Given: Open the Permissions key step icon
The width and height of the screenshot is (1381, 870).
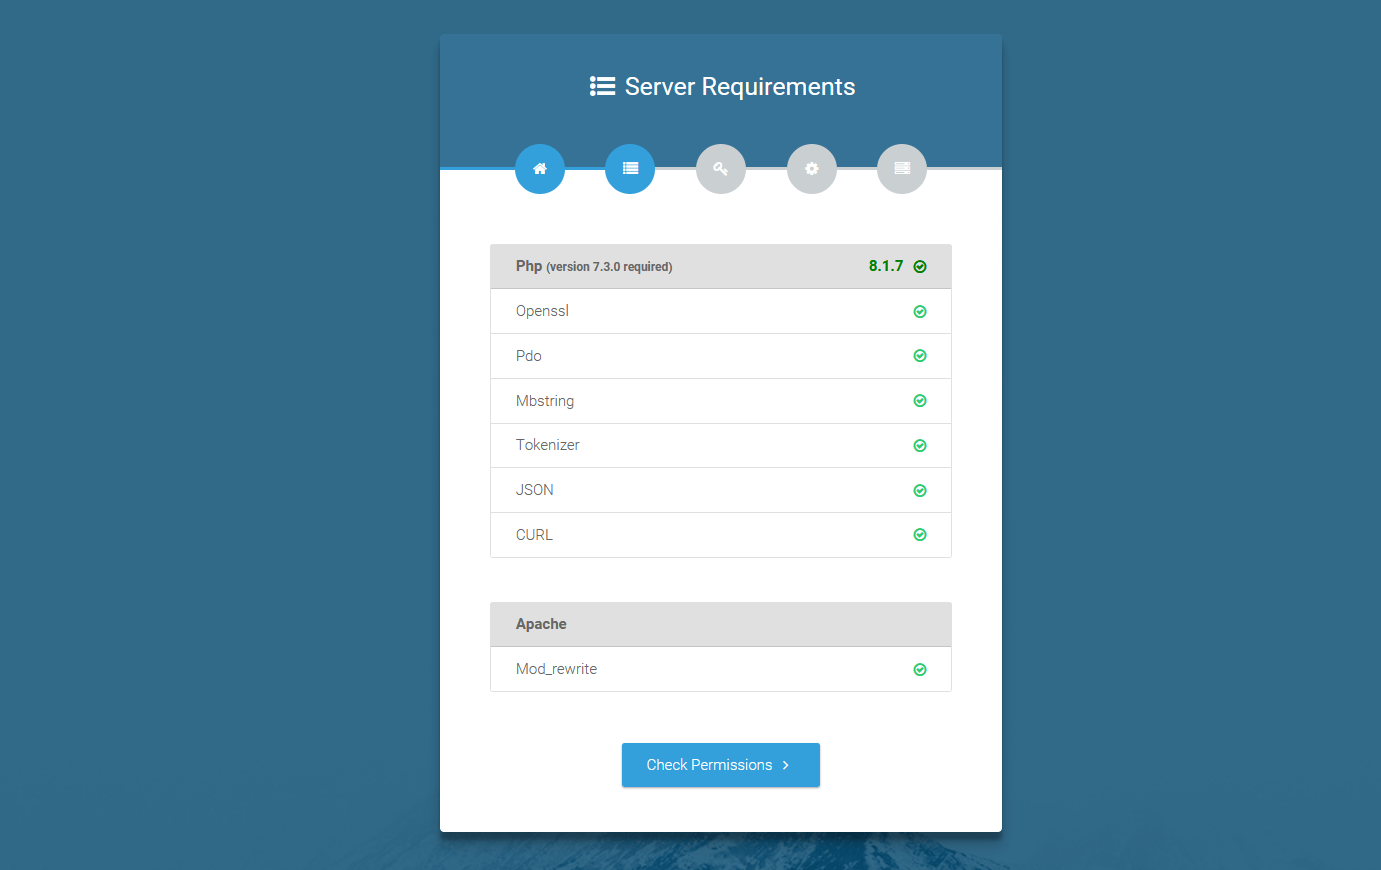Looking at the screenshot, I should click(x=721, y=169).
